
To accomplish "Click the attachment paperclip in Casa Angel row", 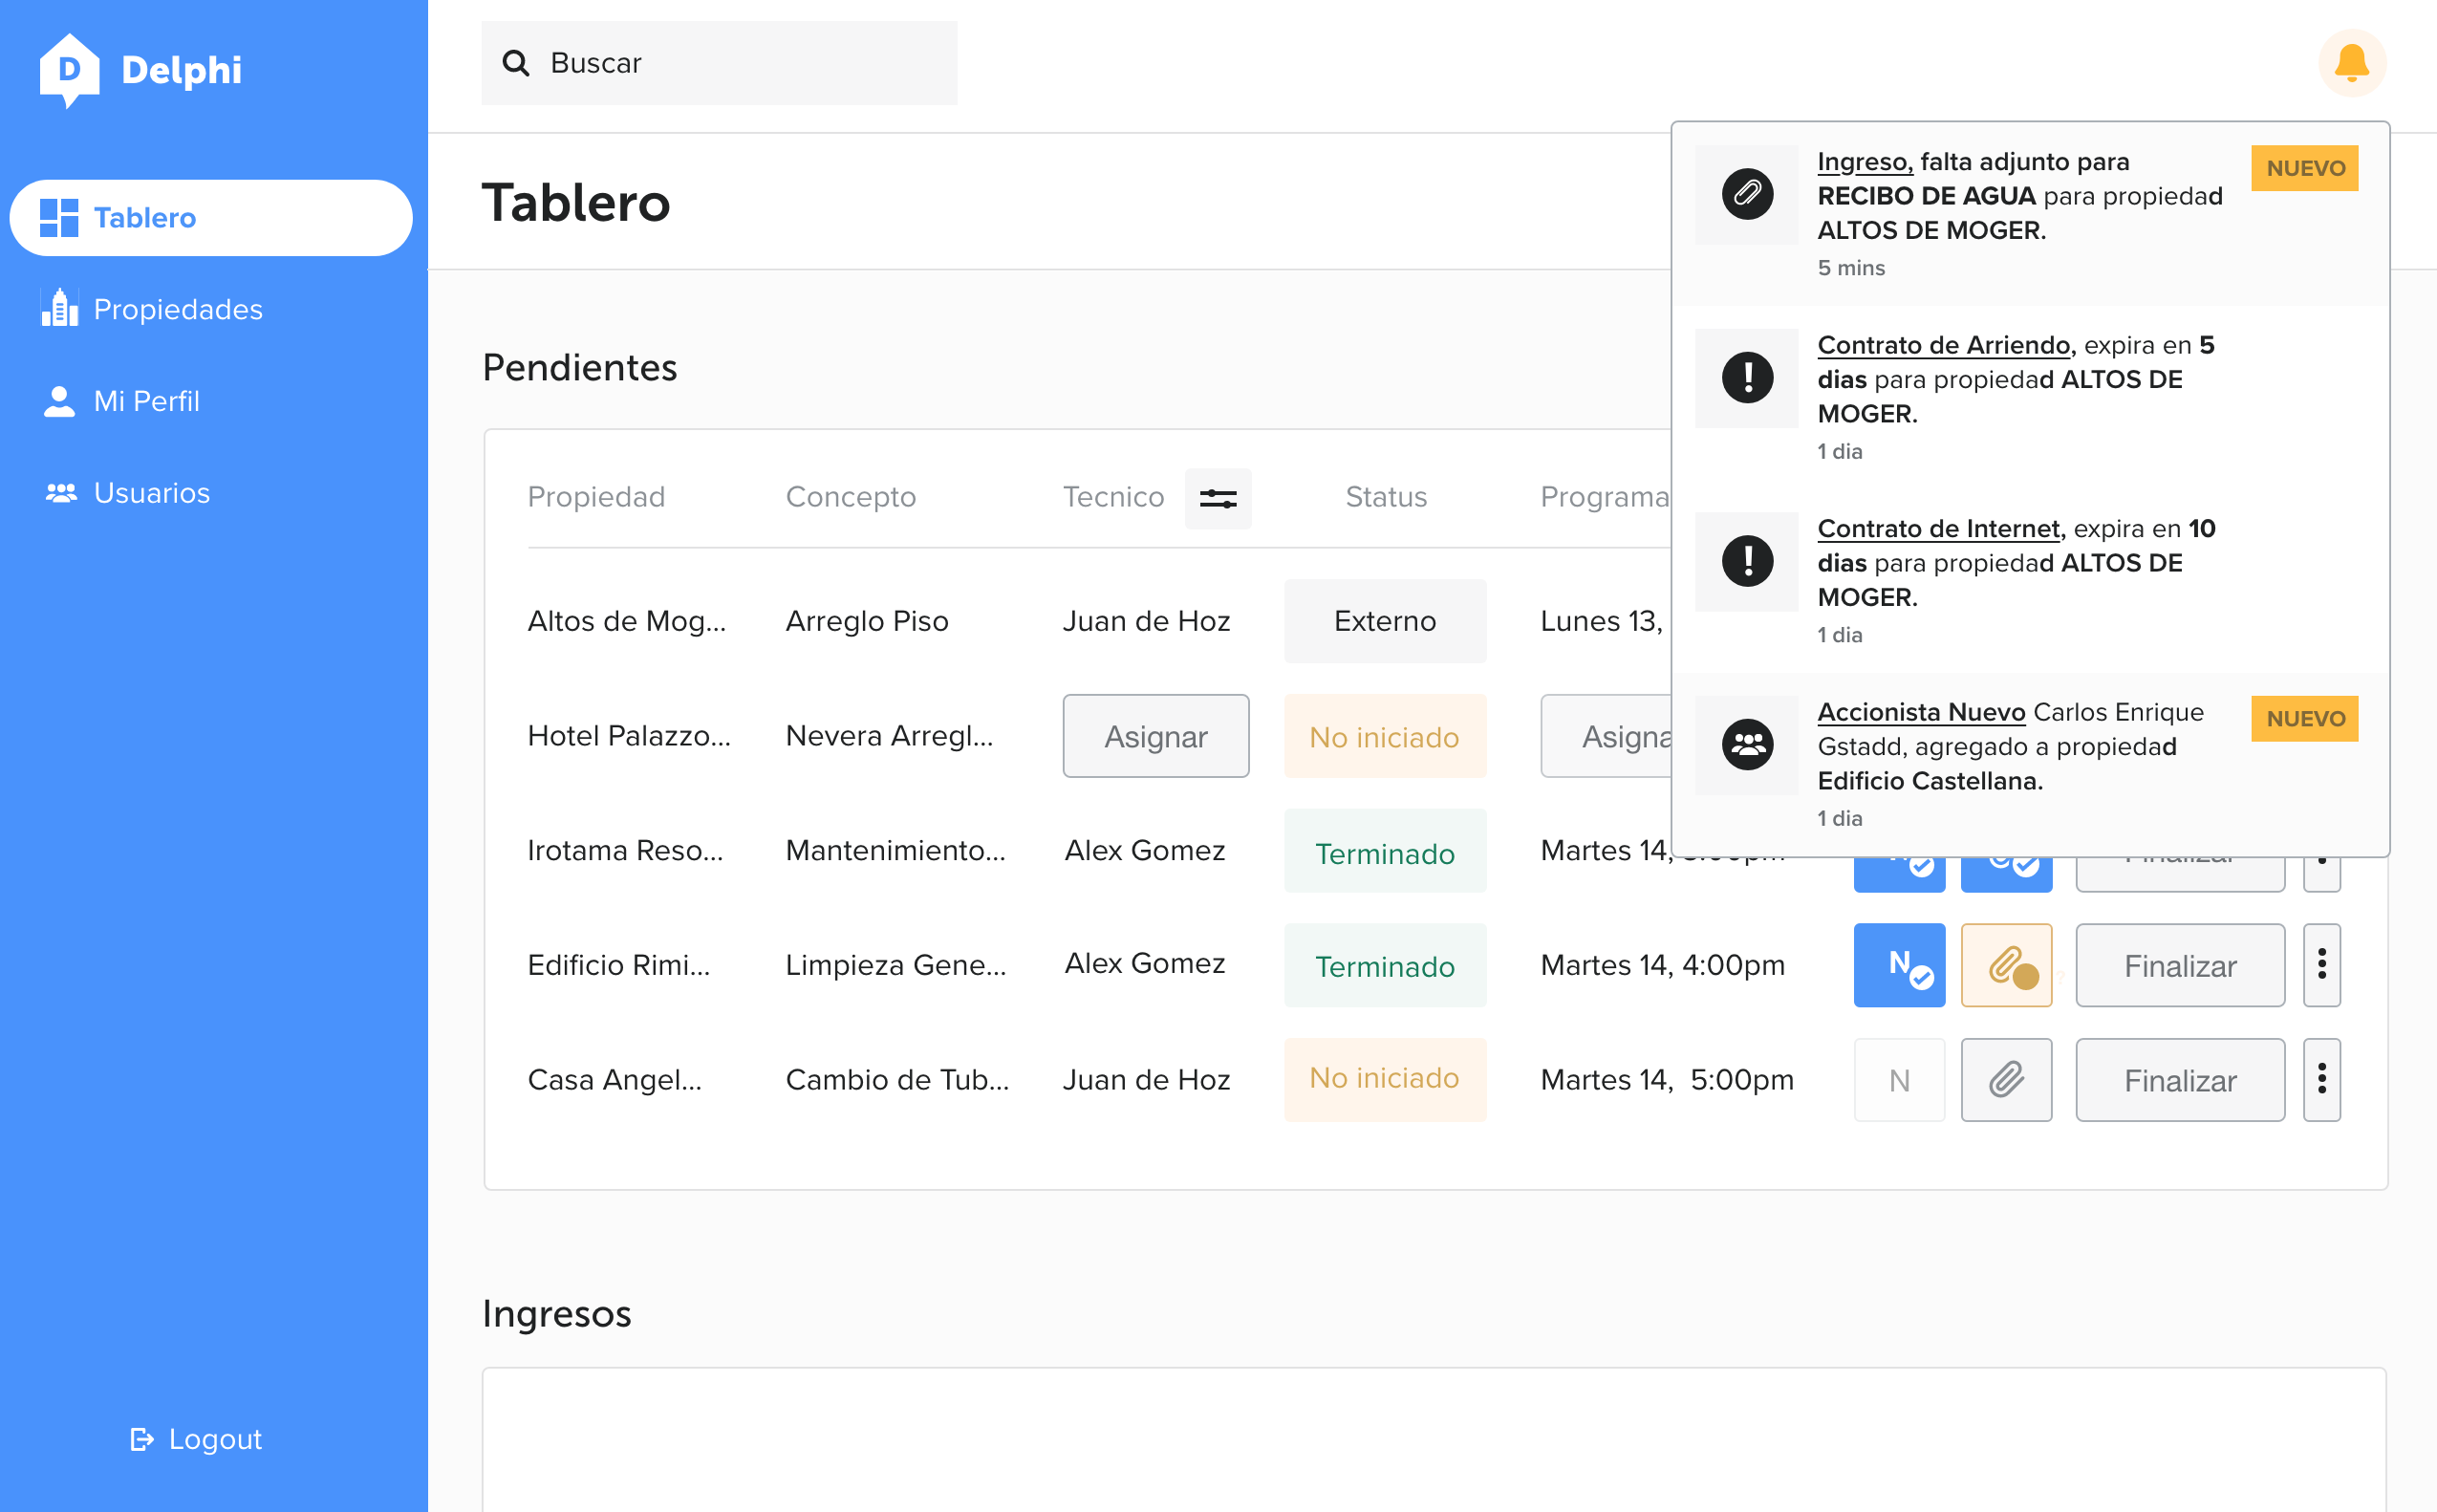I will [x=2005, y=1079].
